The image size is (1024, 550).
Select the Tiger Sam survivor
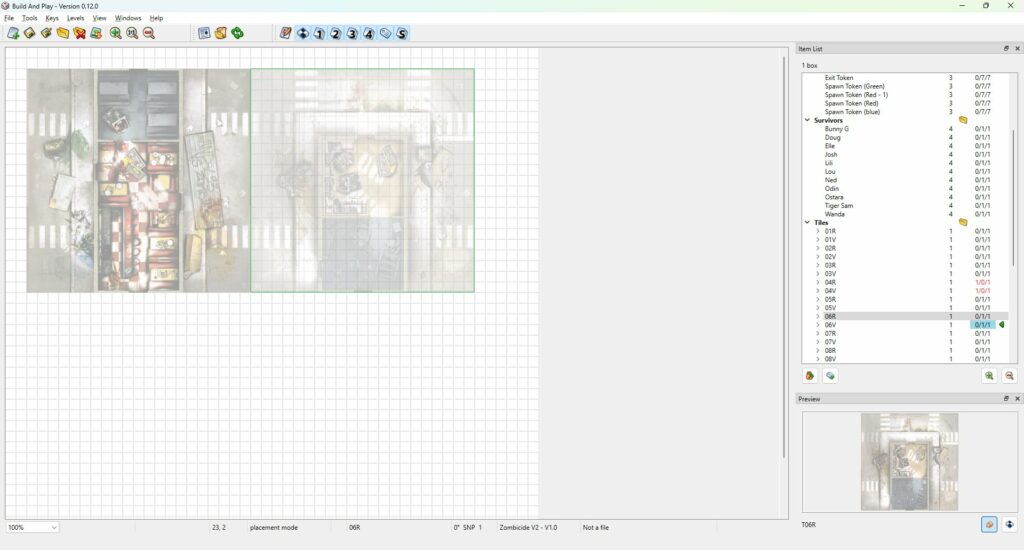coord(839,206)
